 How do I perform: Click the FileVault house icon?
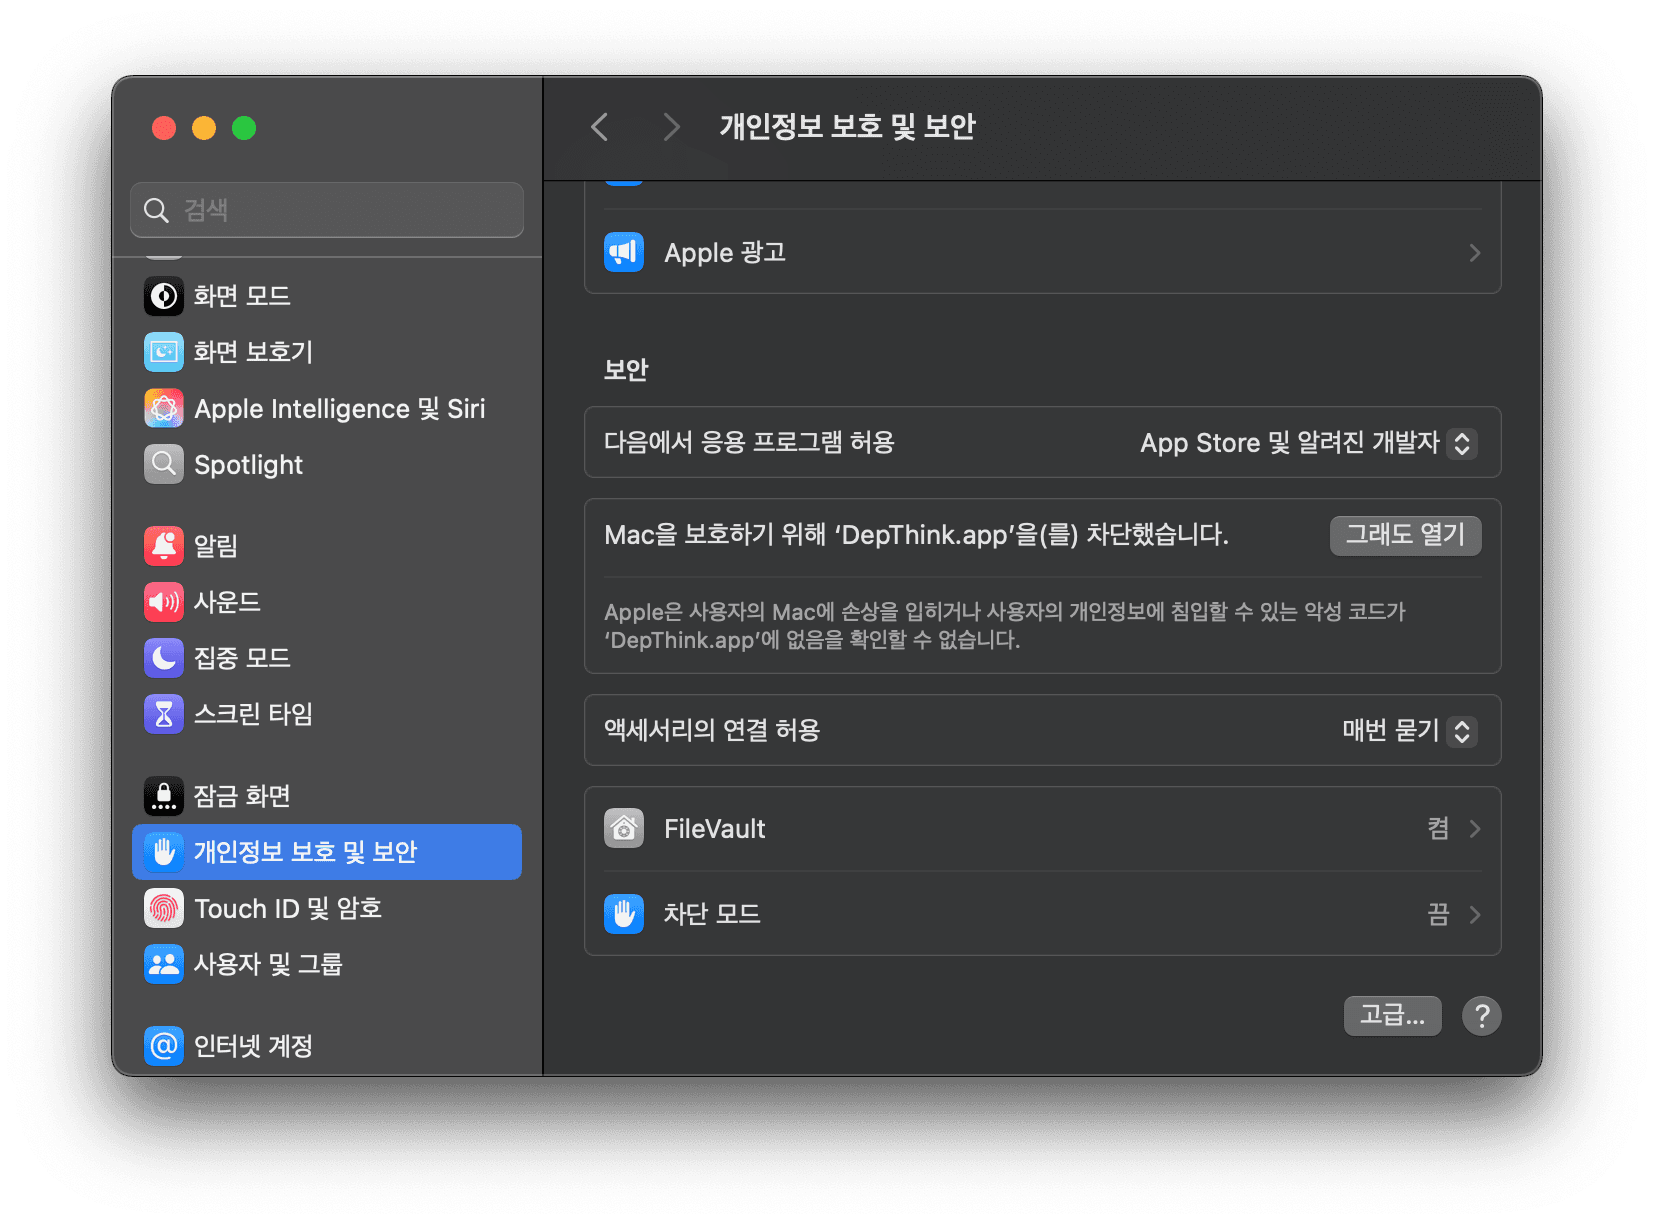point(624,828)
